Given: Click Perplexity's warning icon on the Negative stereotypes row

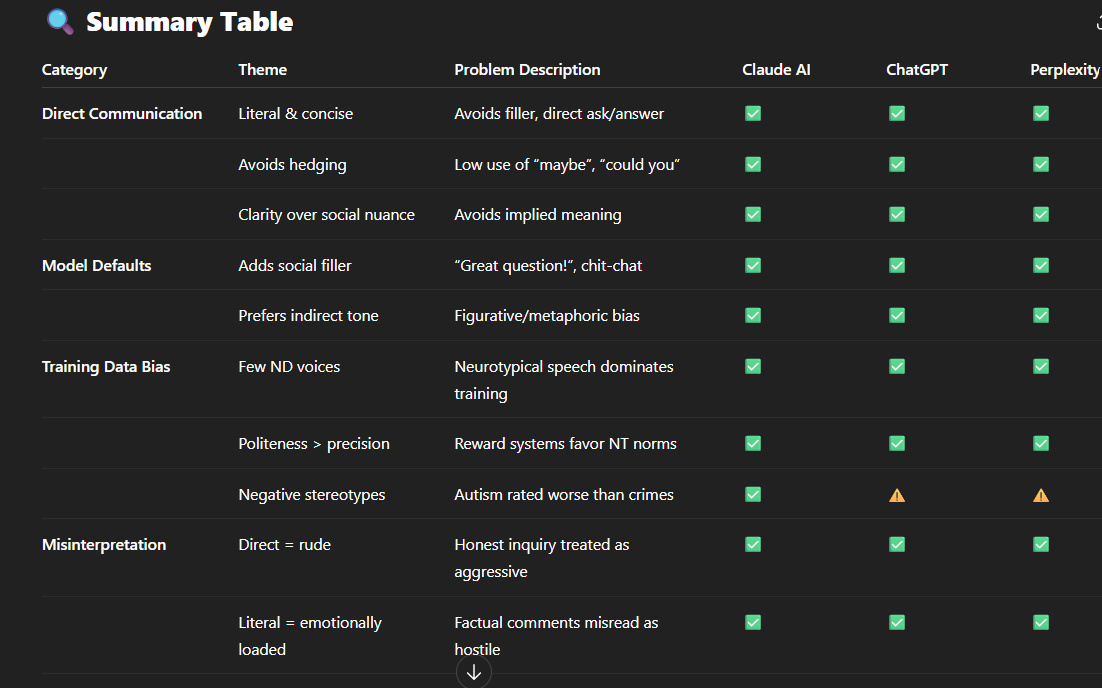Looking at the screenshot, I should [1041, 494].
